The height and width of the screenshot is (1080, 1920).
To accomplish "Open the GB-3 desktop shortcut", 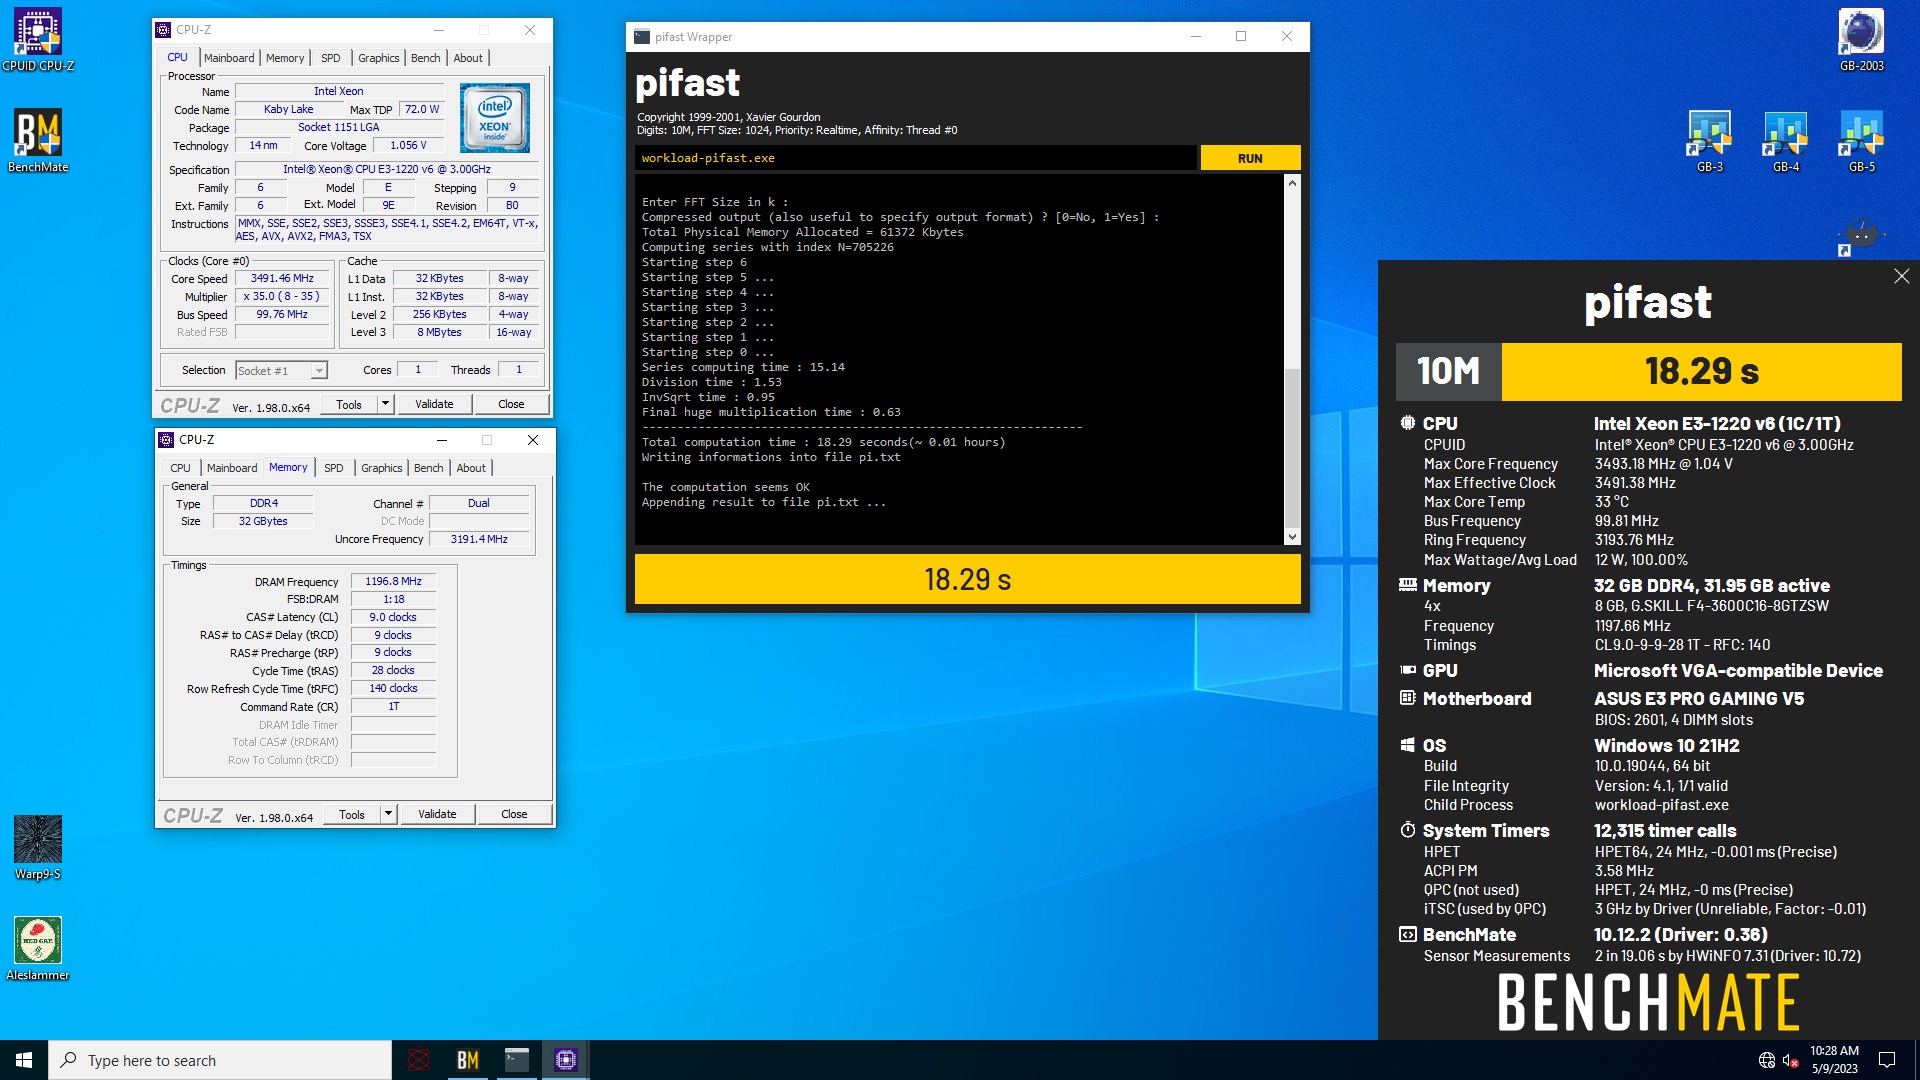I will tap(1710, 141).
